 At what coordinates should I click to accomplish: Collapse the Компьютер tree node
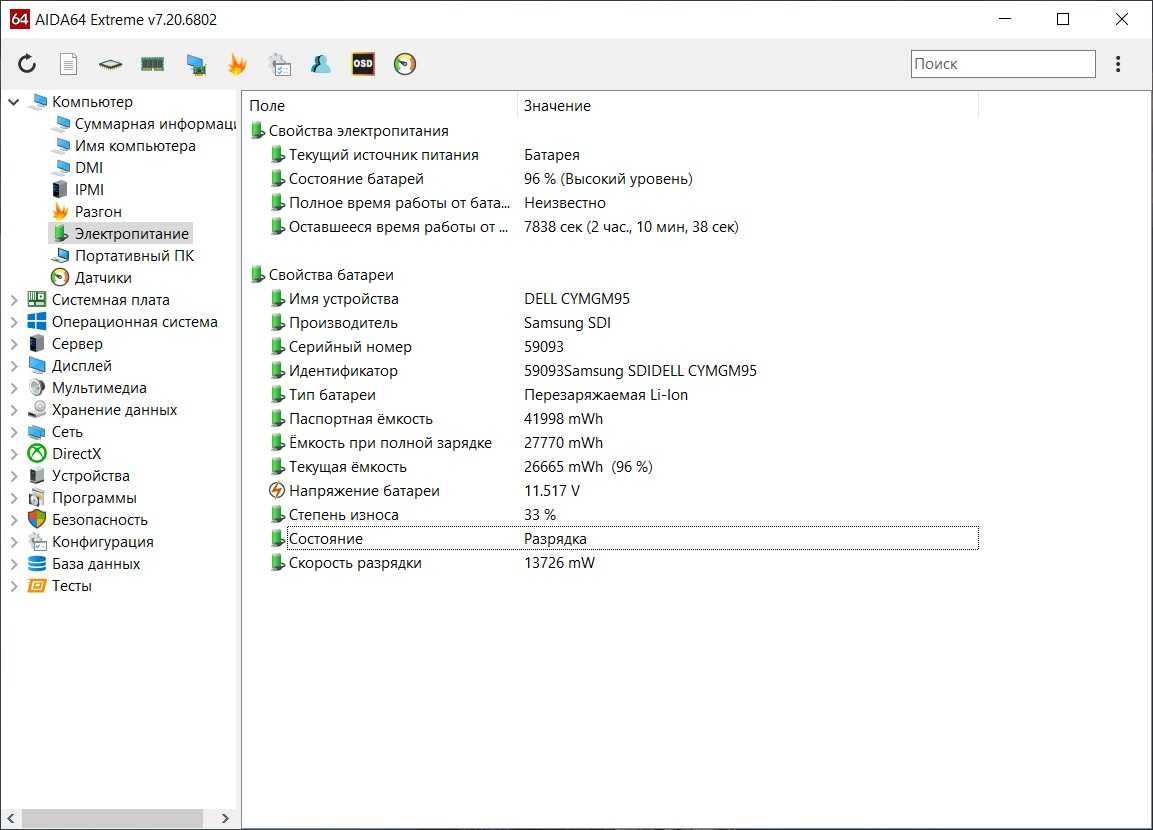click(13, 101)
